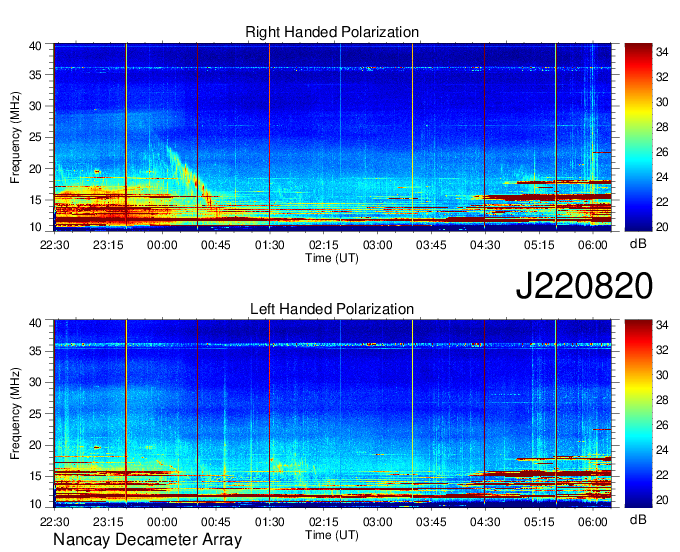Screen dimensions: 680x552
Task: Click the 40 MHz tick on Left Handed frequency axis
Action: (x=35, y=323)
